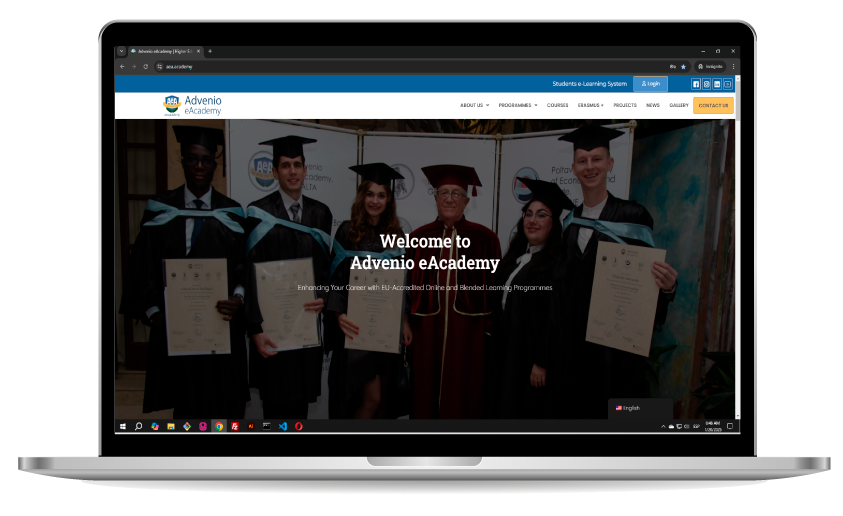Open Adobe Illustrator from the taskbar
This screenshot has width=843, height=516.
pyautogui.click(x=251, y=426)
